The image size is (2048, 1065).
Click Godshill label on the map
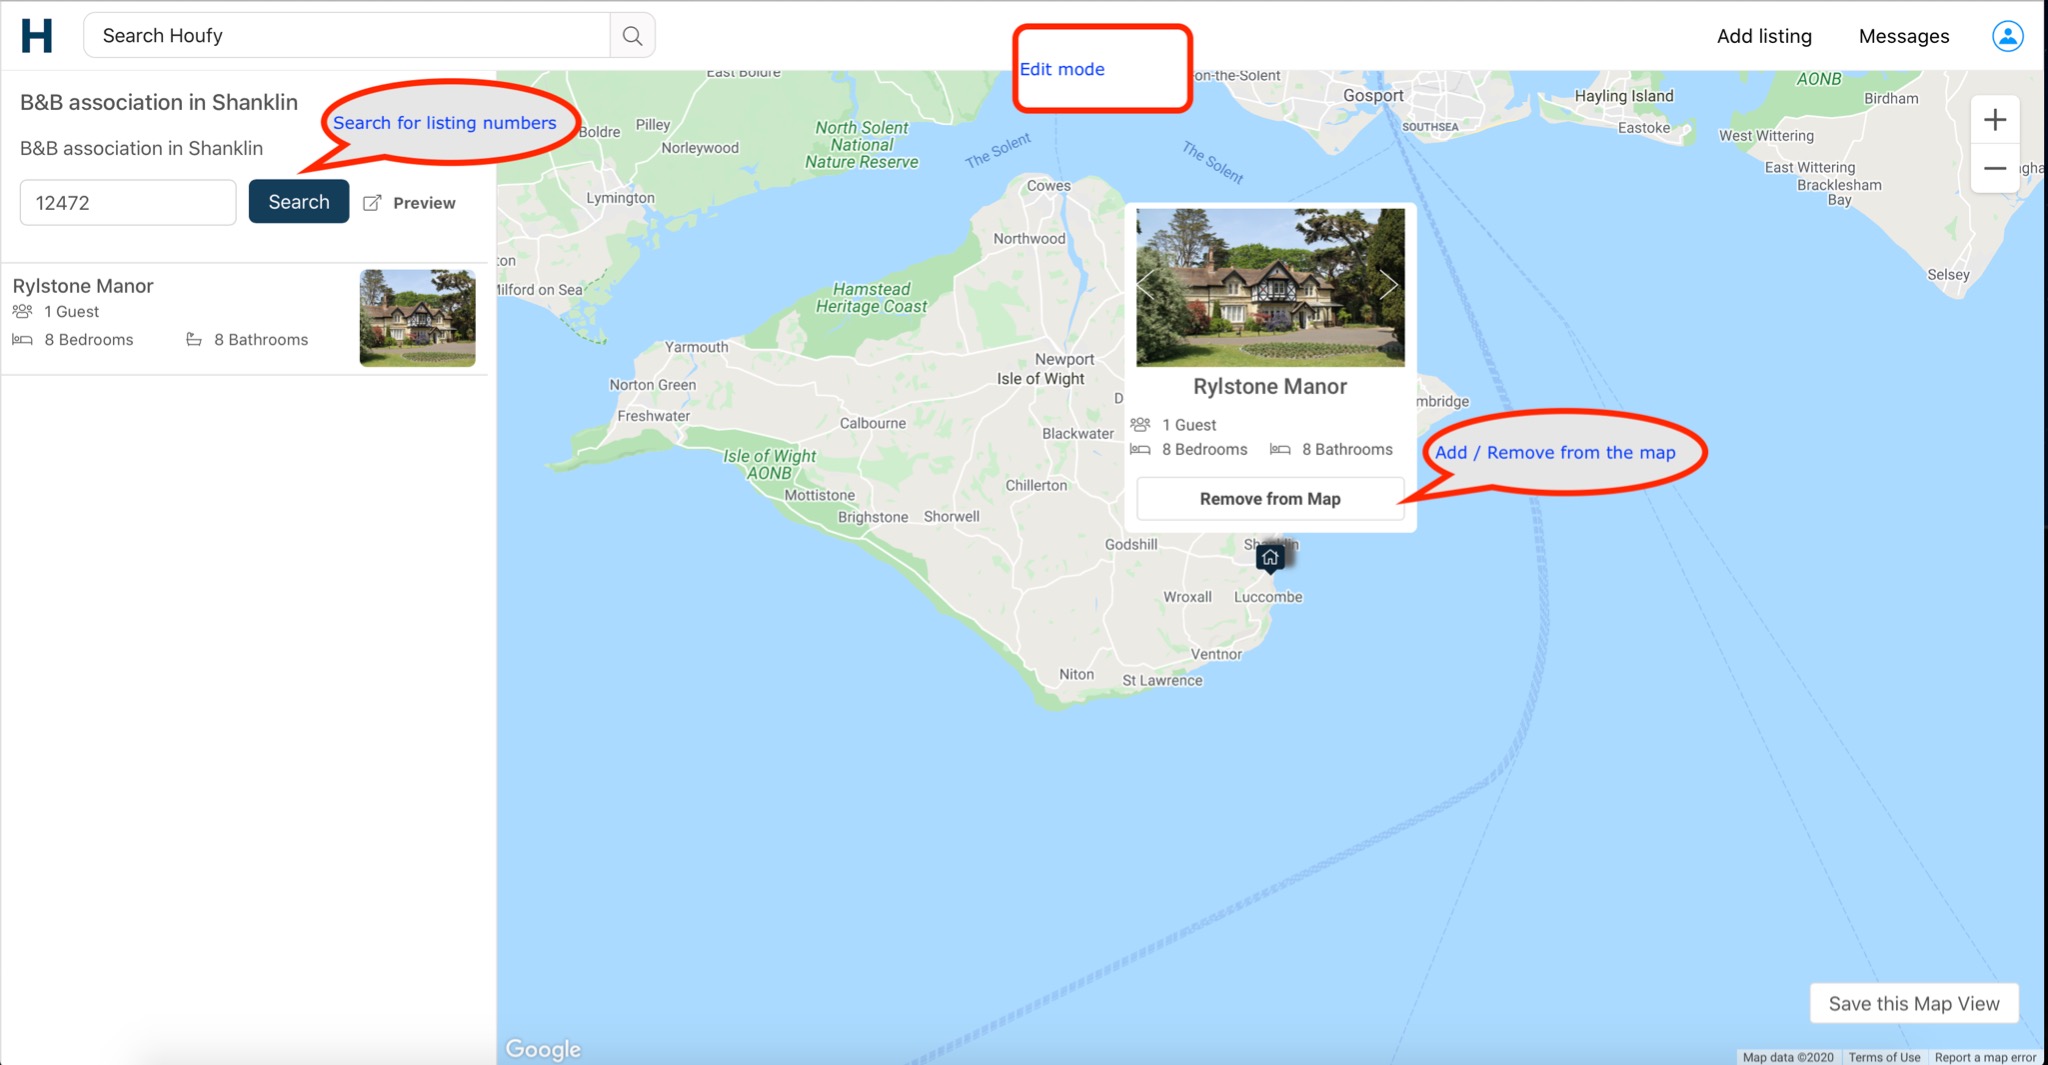click(1131, 544)
